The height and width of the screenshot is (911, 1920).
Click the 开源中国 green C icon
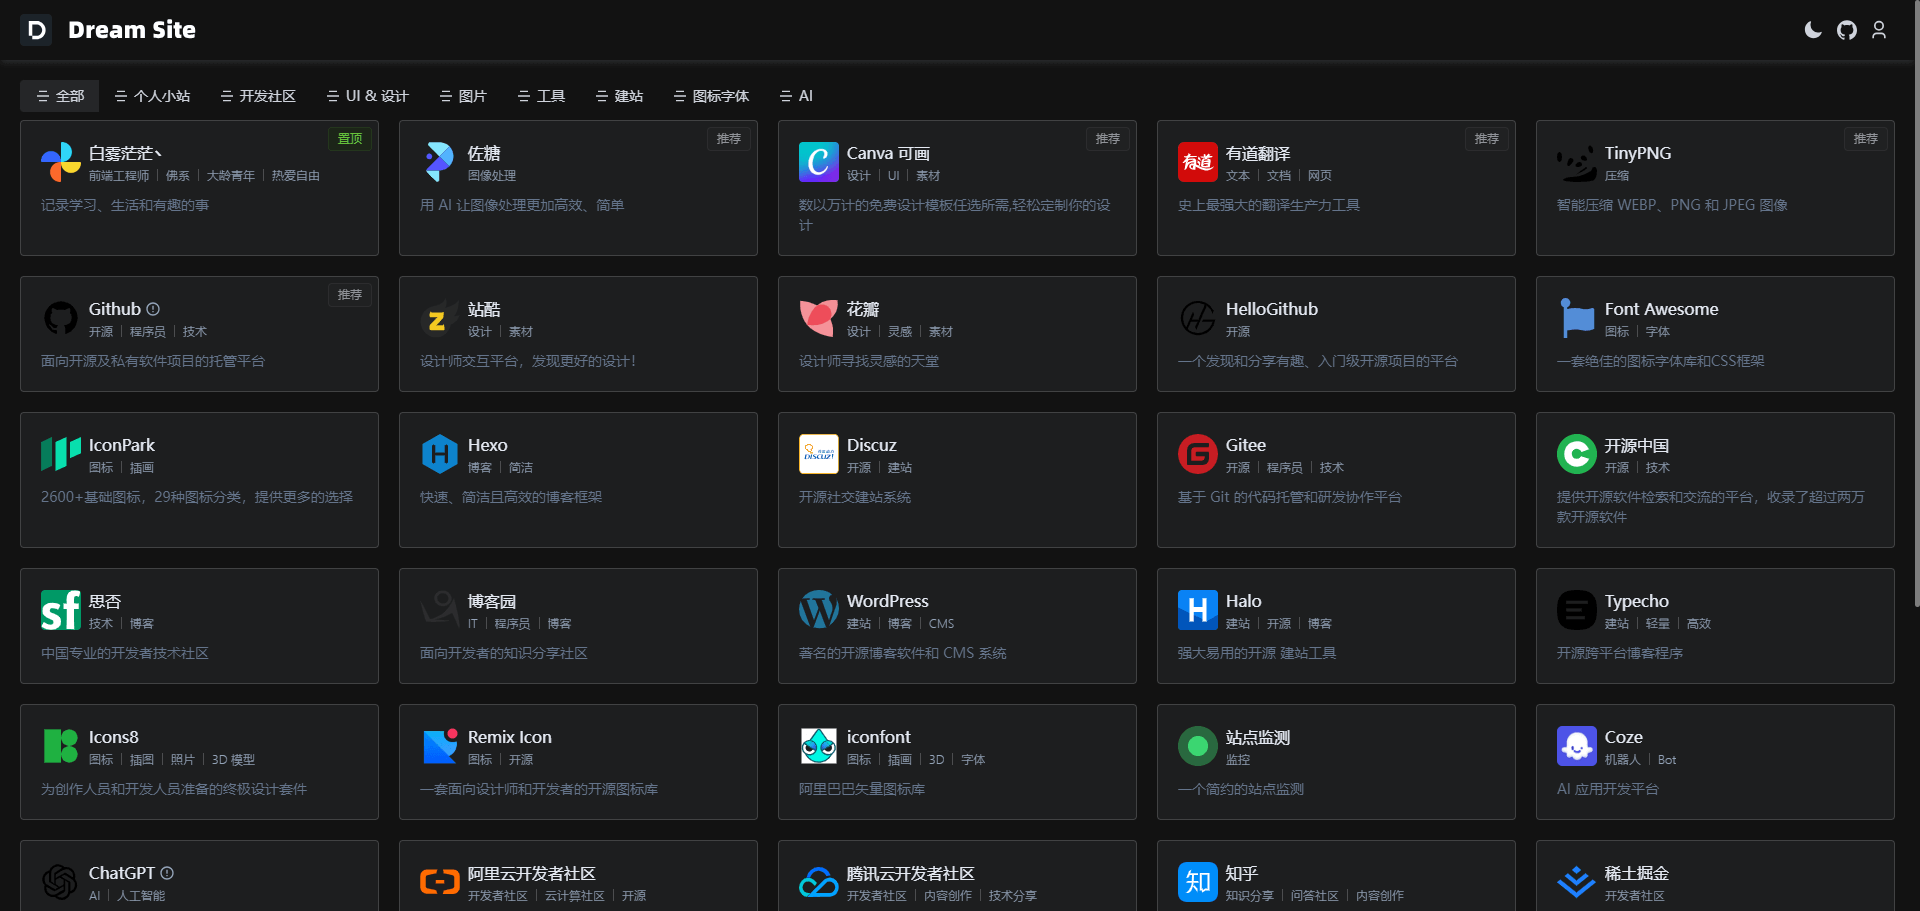point(1577,454)
